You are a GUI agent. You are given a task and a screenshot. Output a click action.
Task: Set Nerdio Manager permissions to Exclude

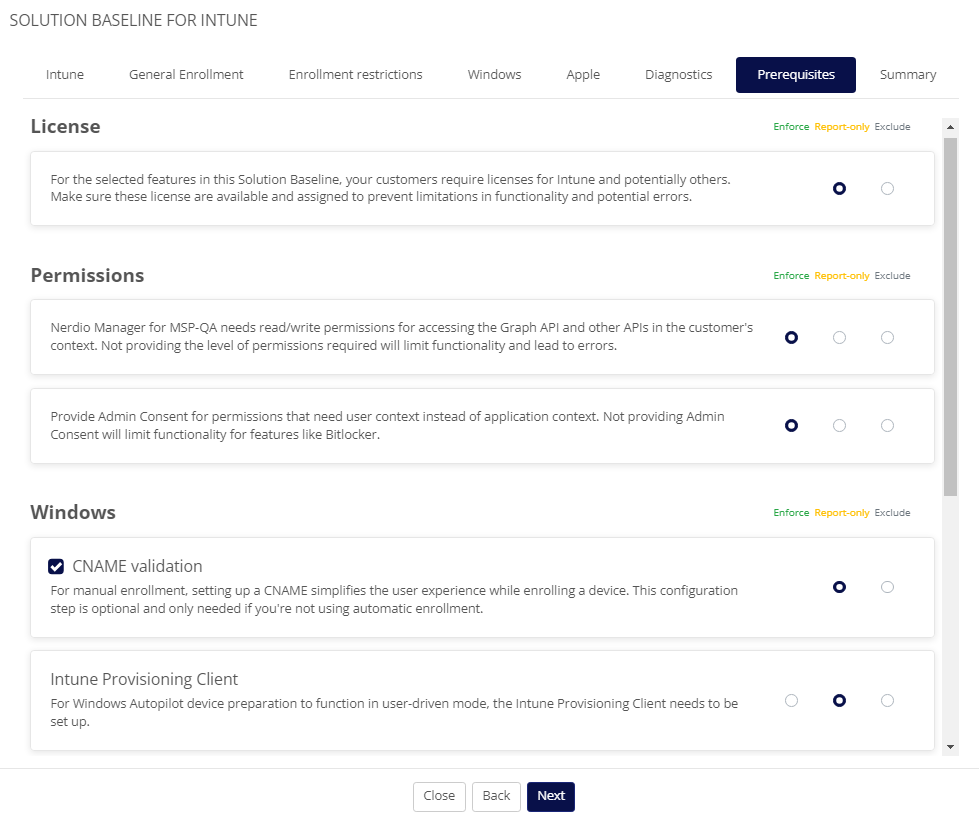click(887, 338)
